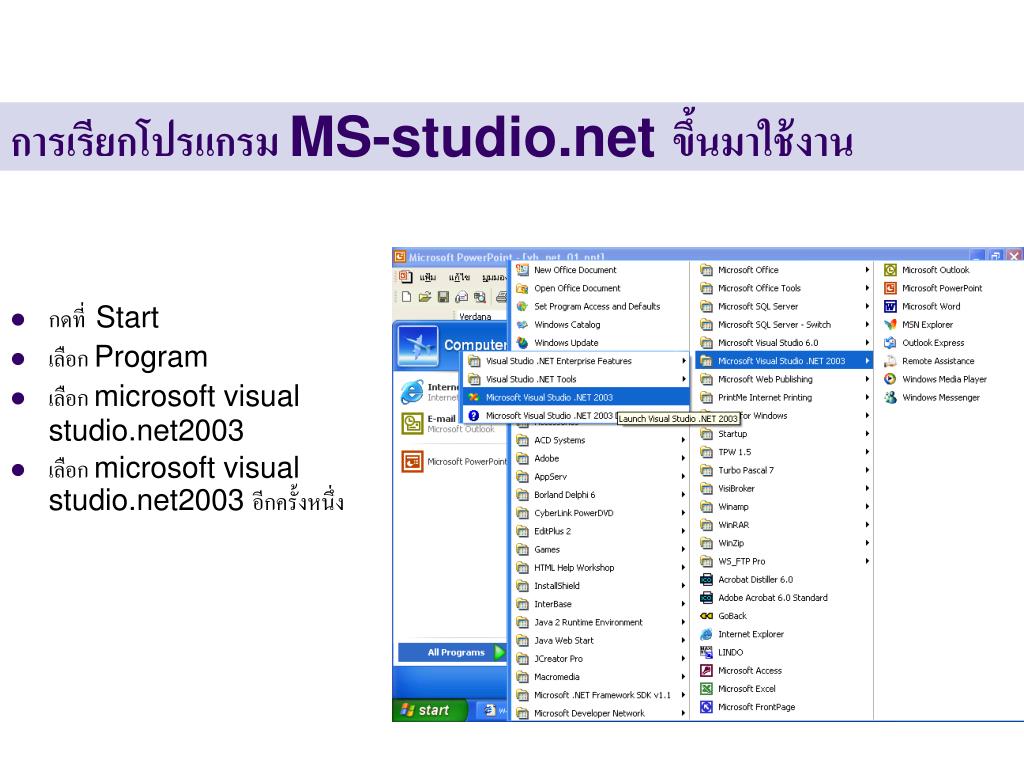Open PrintMe Internet Printing folder

(784, 397)
